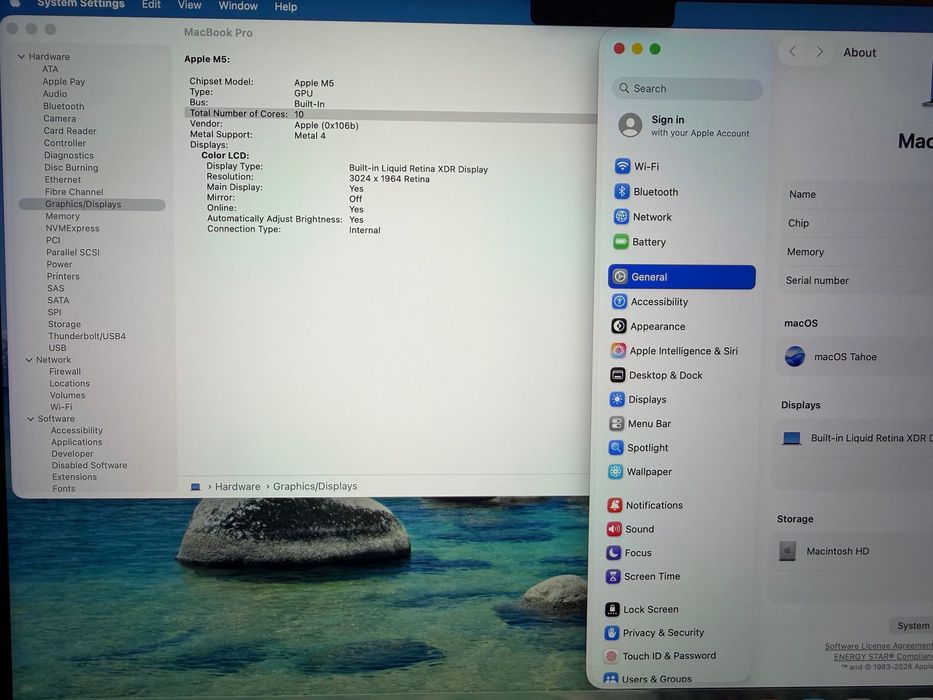
Task: Click the macOS Tahoe icon
Action: pos(794,356)
